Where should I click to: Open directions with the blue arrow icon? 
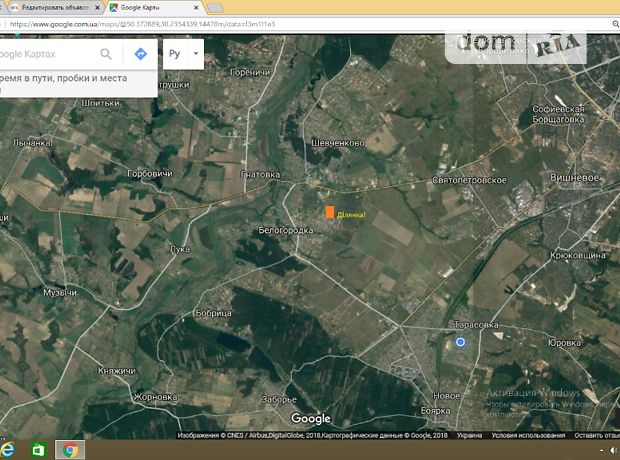(140, 54)
